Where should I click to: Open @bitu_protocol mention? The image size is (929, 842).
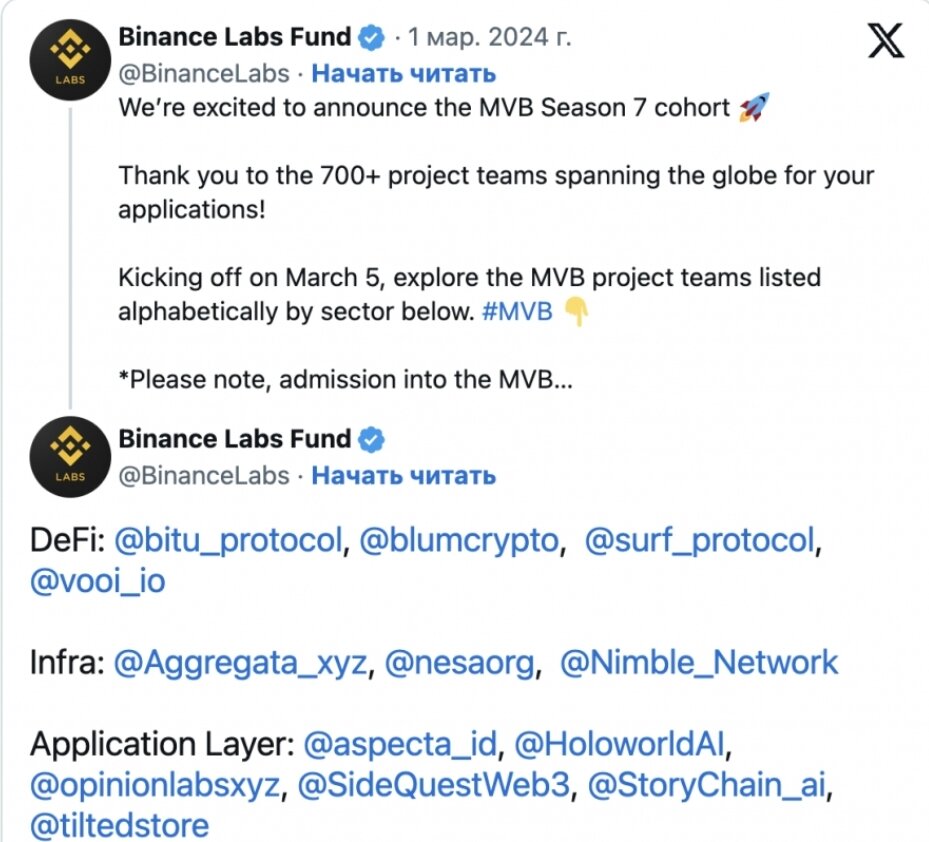[x=228, y=541]
